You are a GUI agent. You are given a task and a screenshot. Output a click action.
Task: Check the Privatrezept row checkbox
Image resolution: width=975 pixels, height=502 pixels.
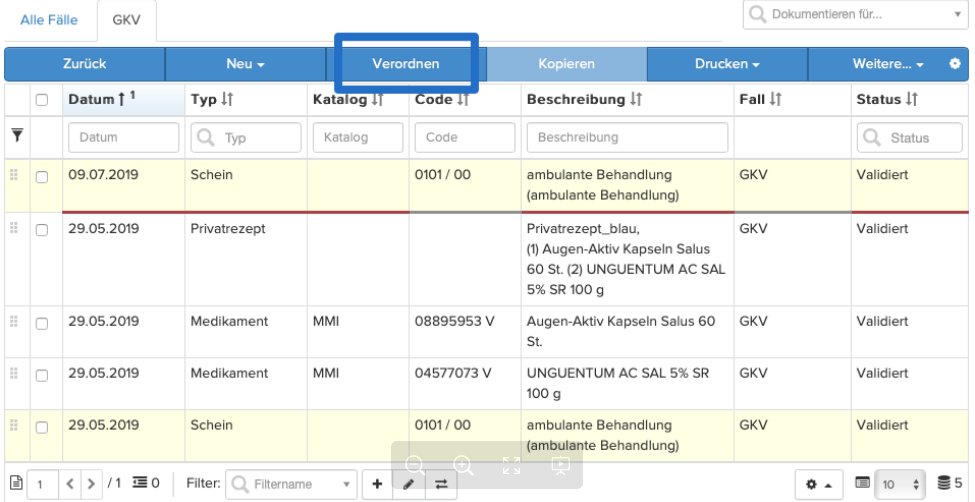click(42, 230)
